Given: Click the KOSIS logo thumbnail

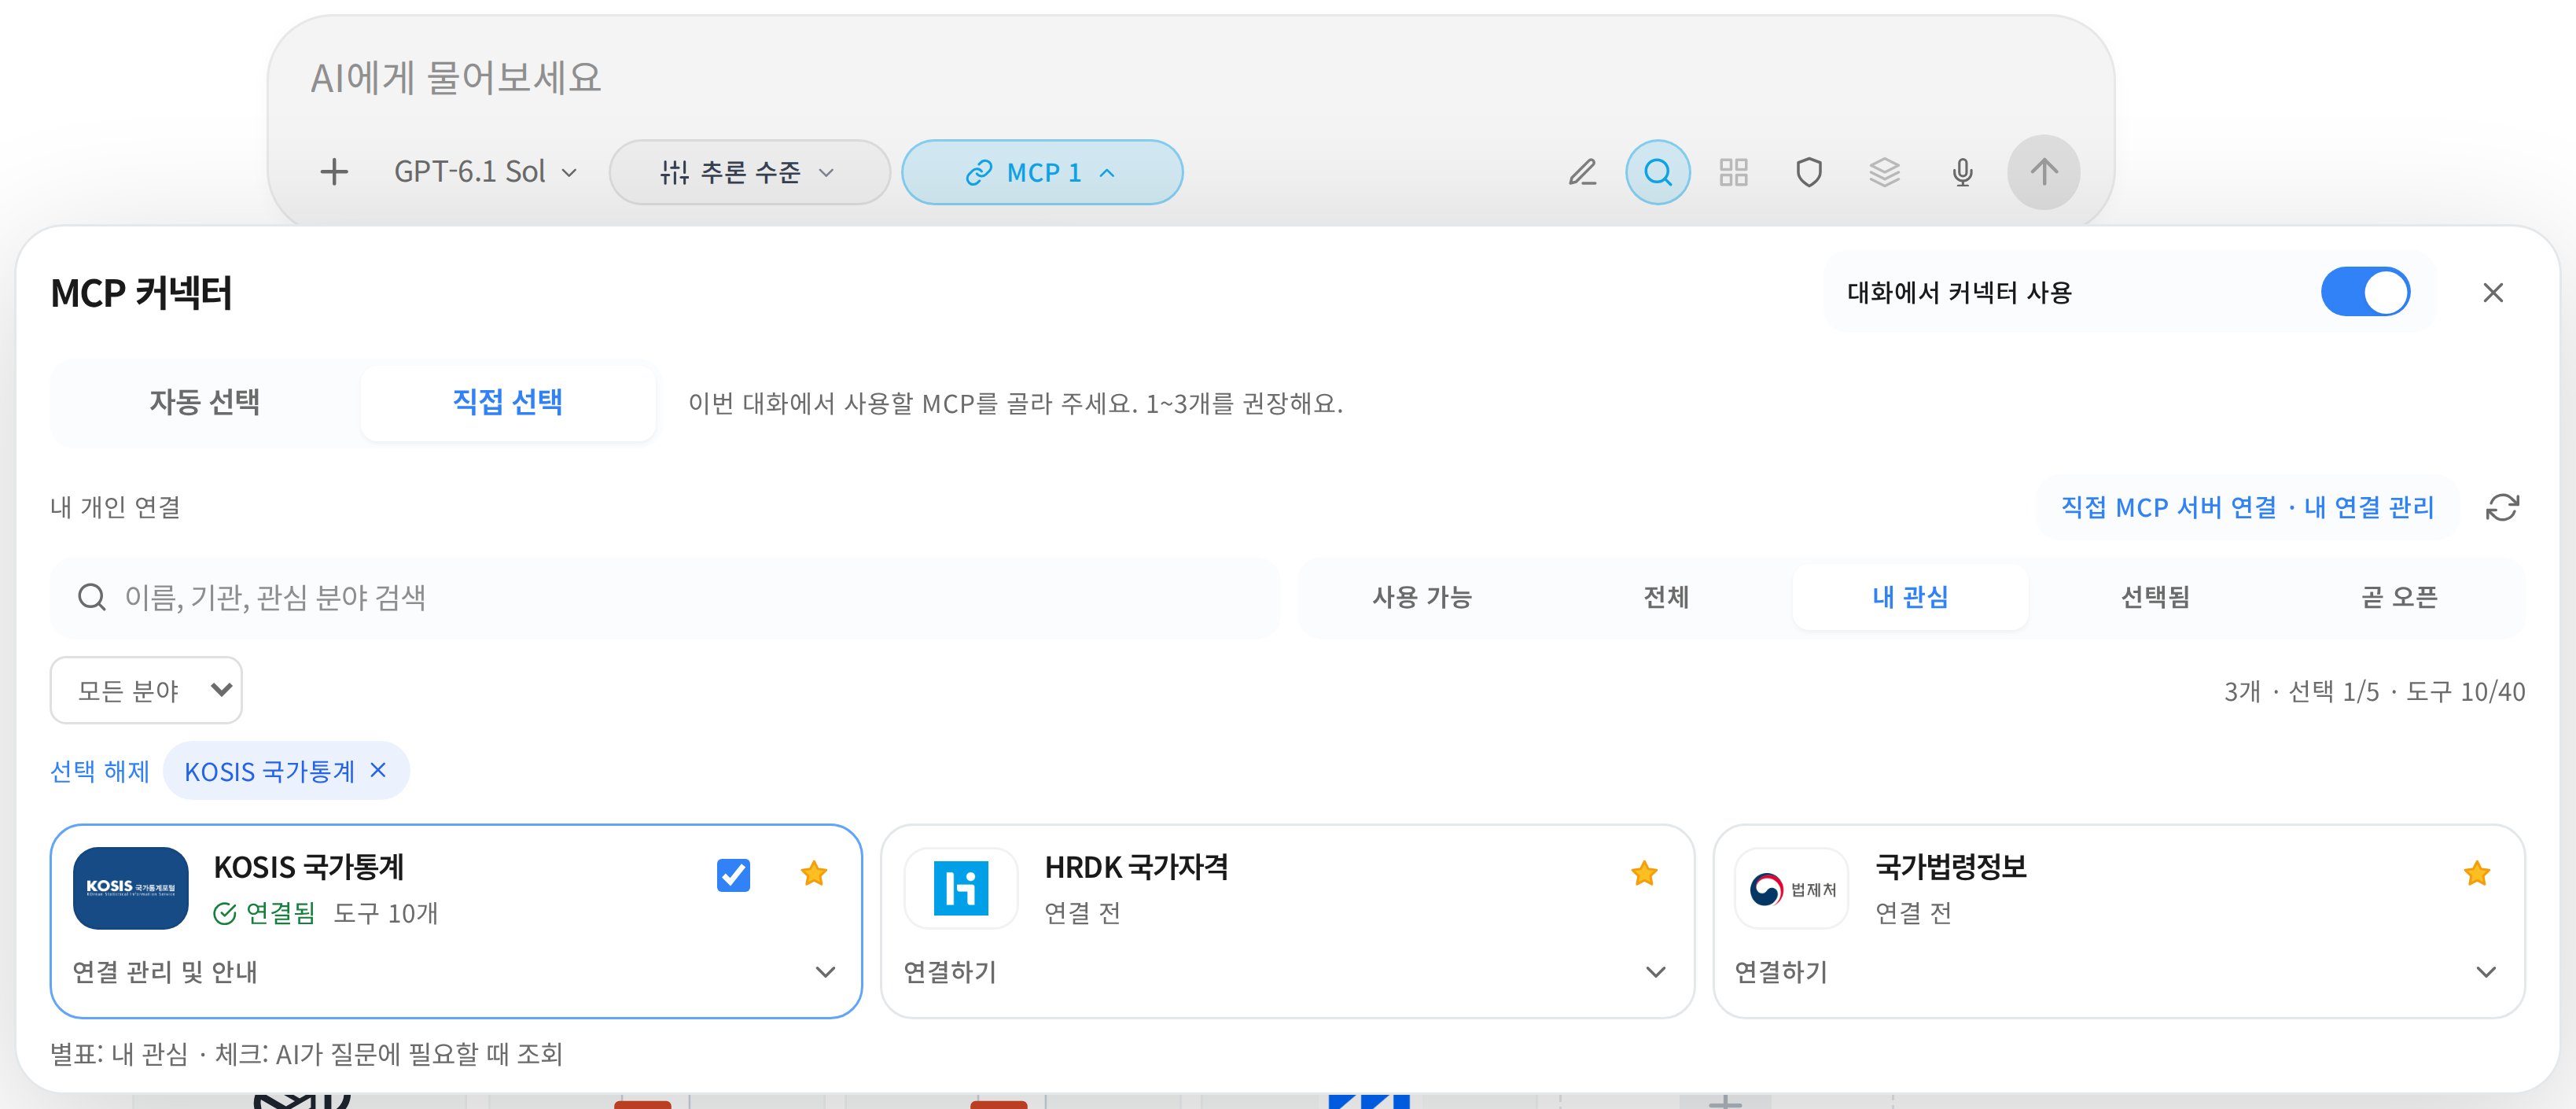Looking at the screenshot, I should [x=131, y=888].
